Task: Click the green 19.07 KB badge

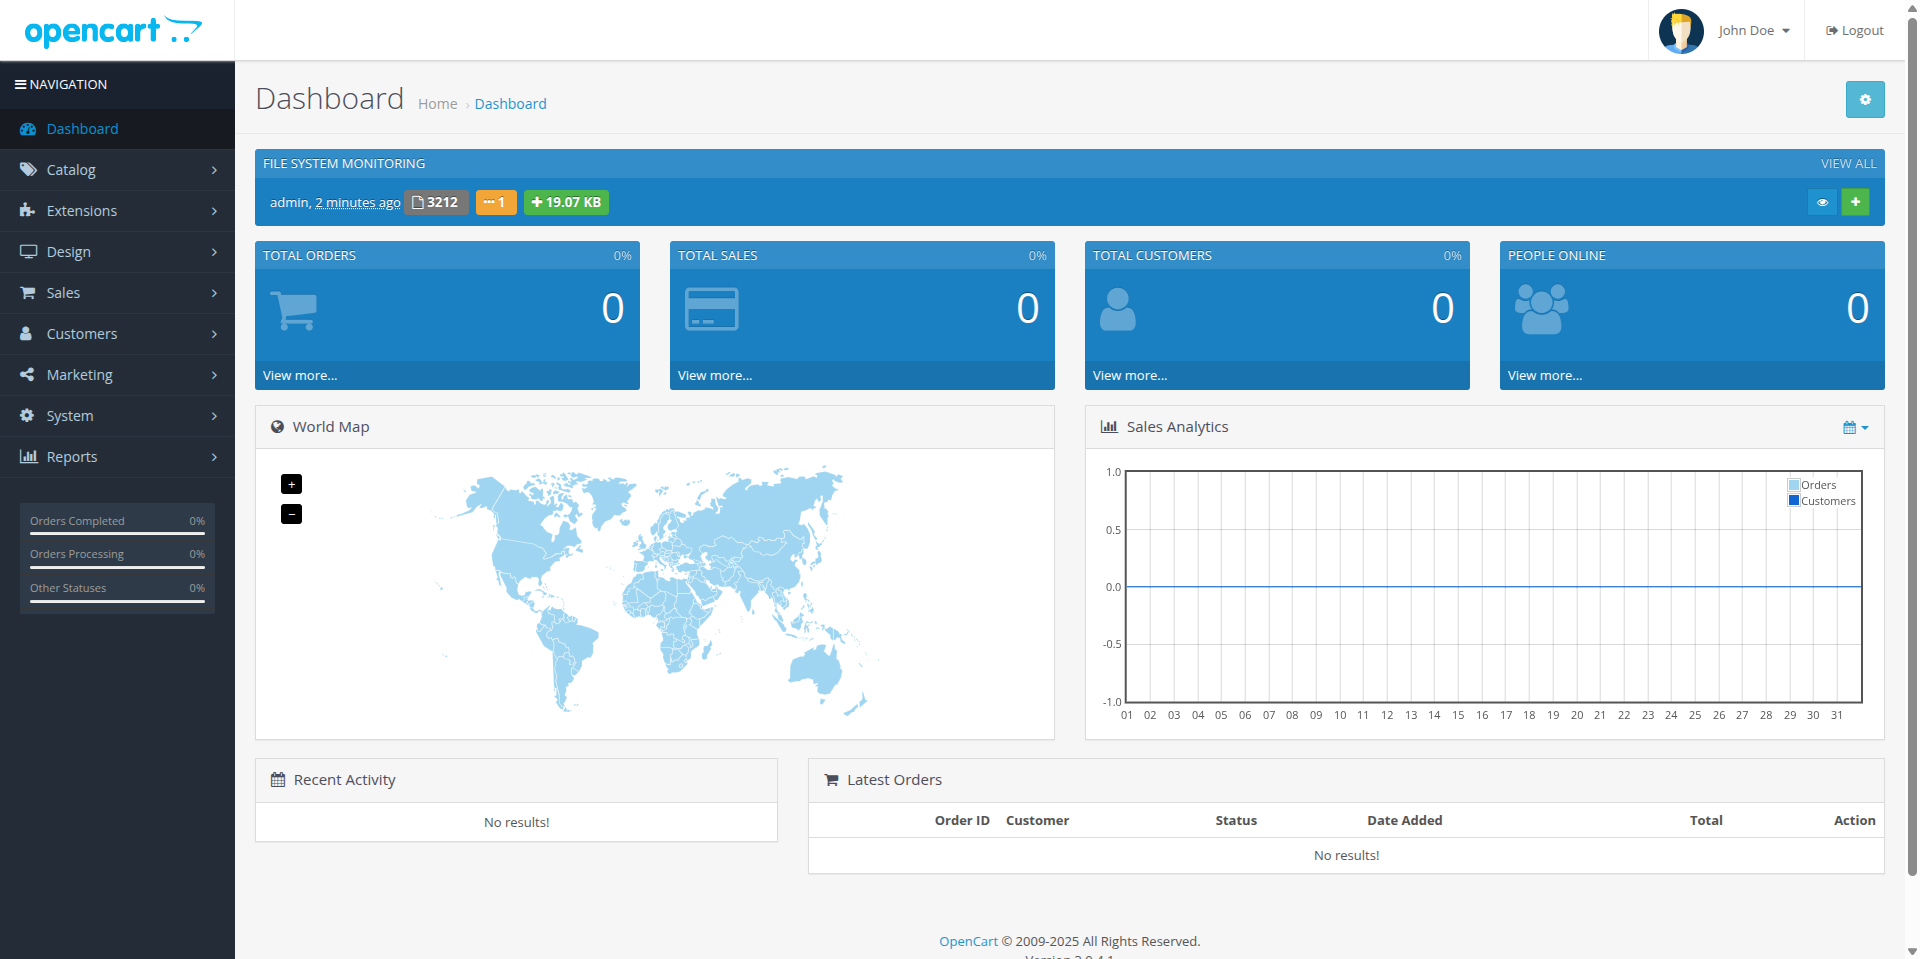Action: 566,202
